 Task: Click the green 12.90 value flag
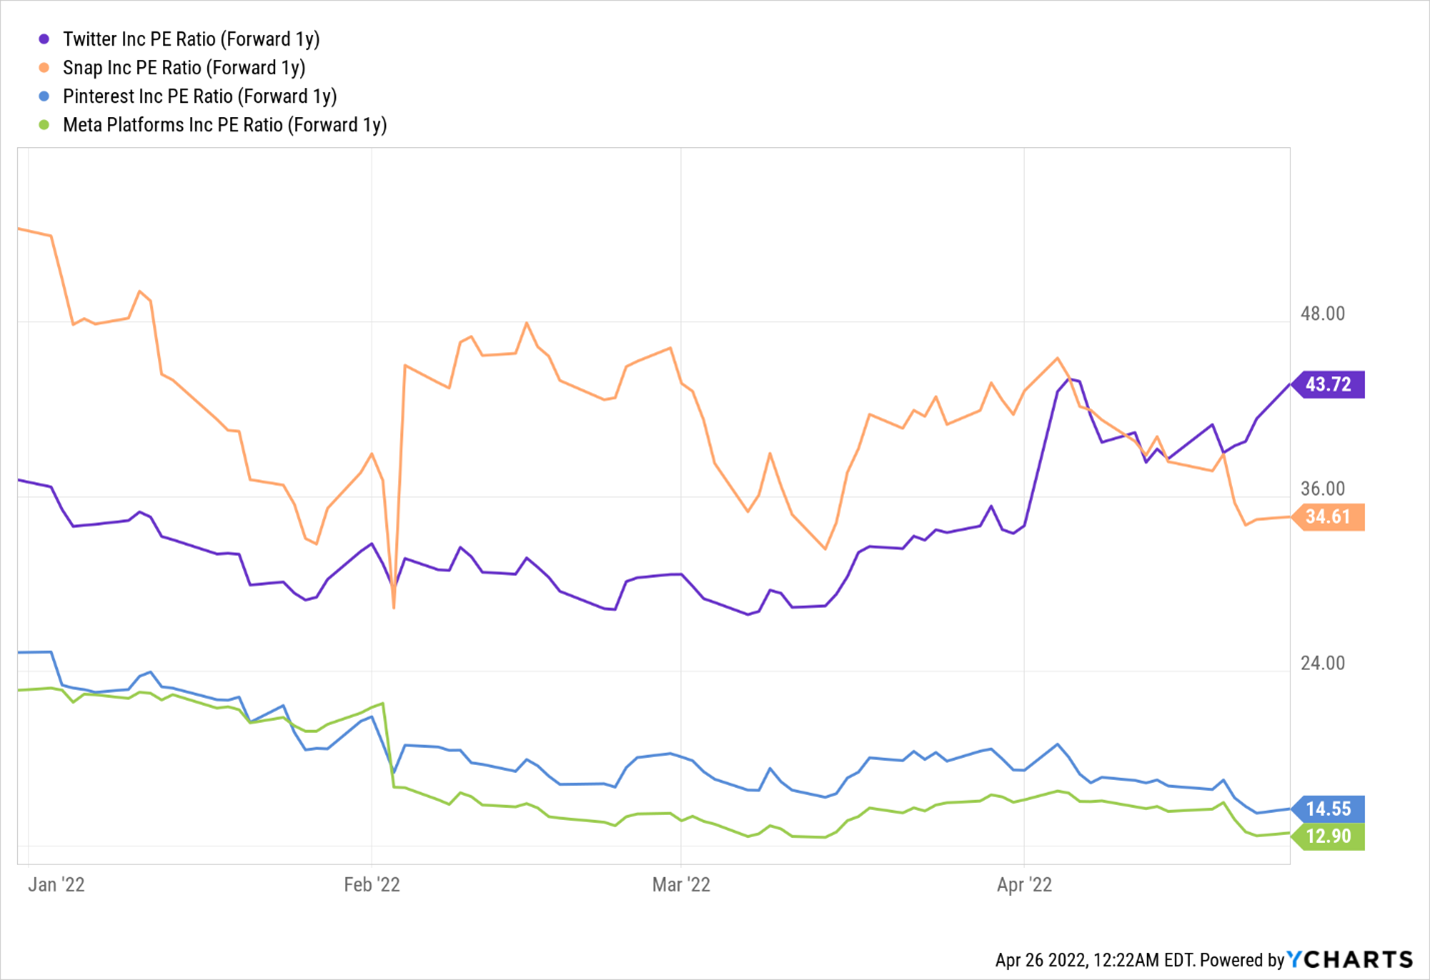coord(1329,836)
